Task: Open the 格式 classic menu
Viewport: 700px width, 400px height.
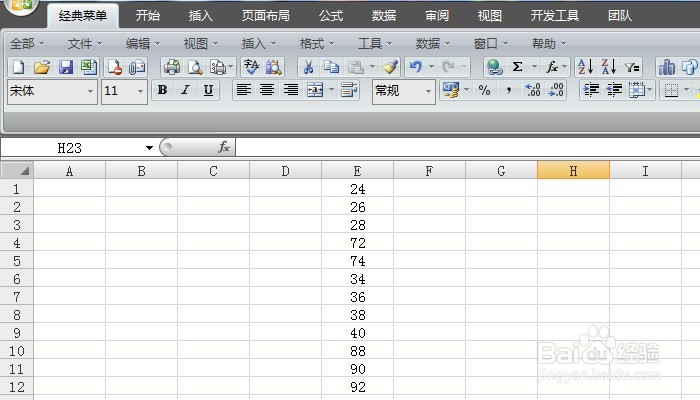Action: click(317, 44)
